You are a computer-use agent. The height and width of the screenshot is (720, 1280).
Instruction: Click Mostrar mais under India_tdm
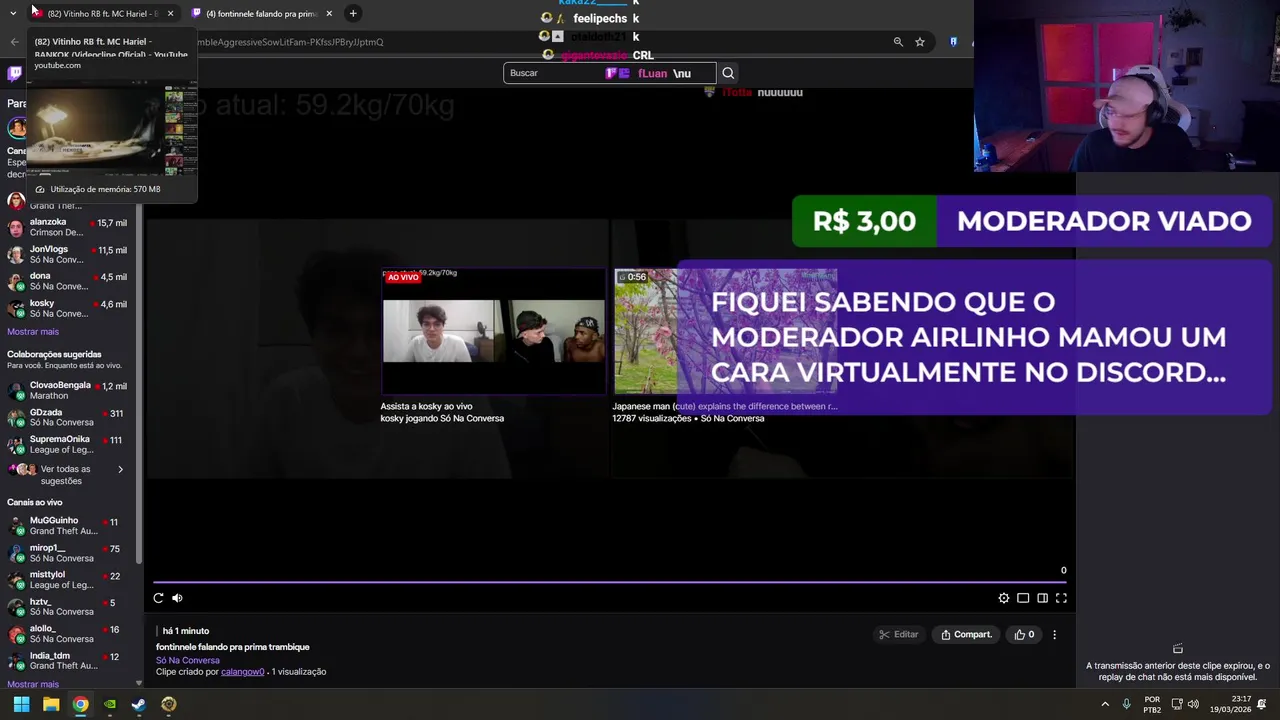(33, 685)
